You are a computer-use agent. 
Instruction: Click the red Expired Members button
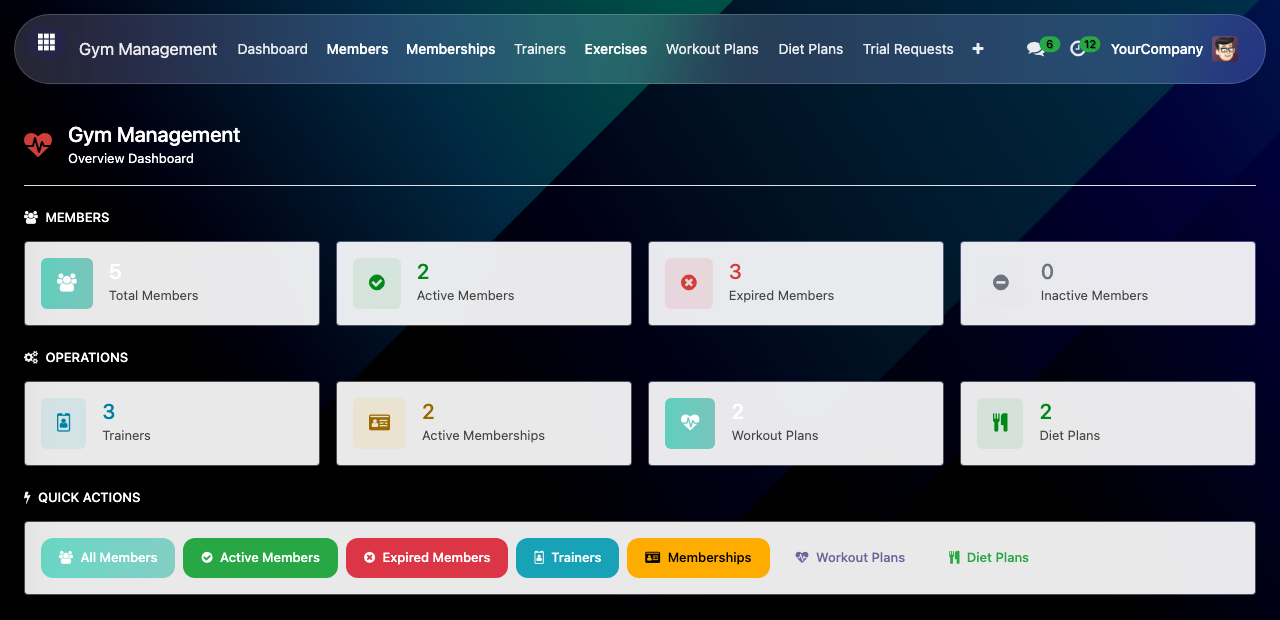[x=427, y=558]
